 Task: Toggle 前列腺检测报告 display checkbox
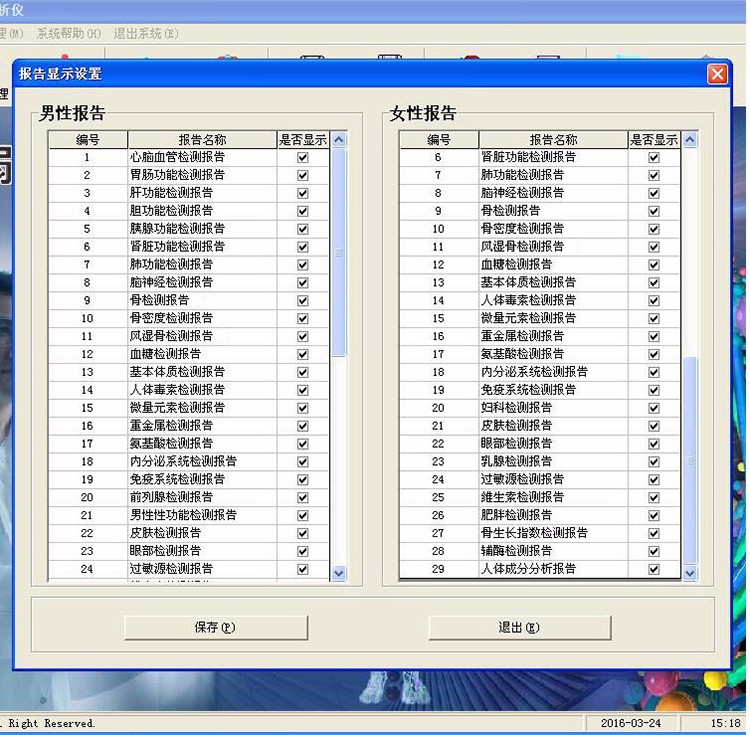click(x=302, y=497)
